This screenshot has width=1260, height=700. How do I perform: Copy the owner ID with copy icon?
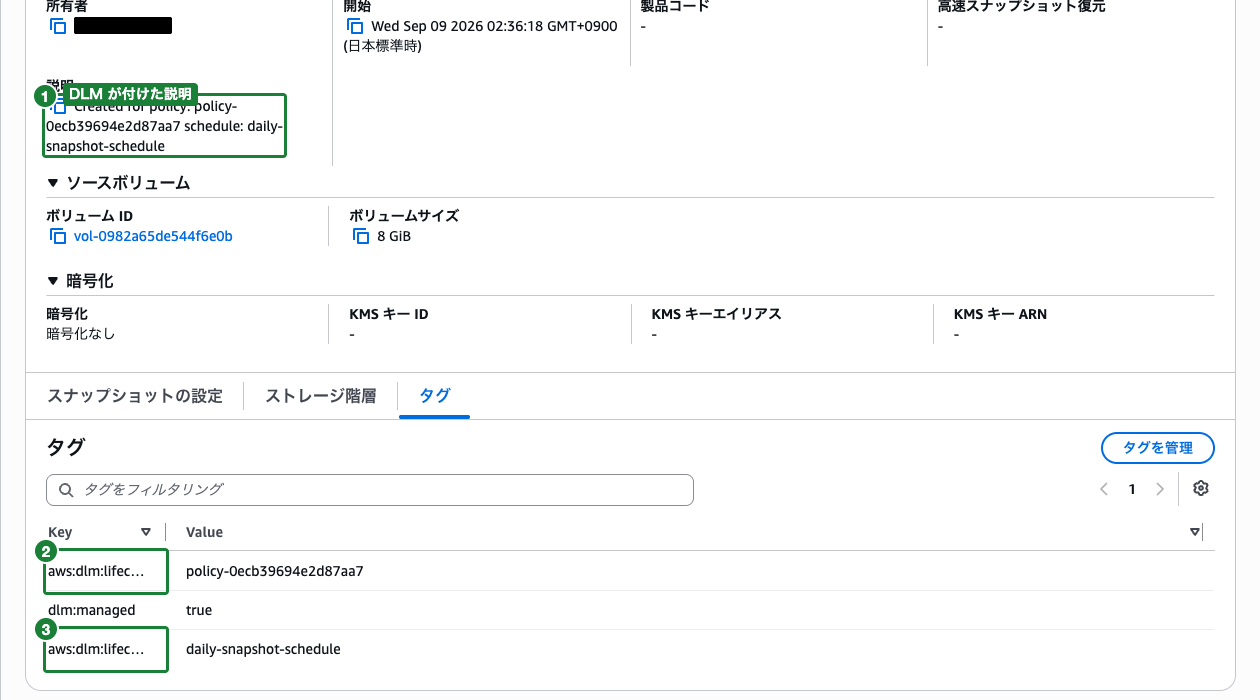pos(58,26)
